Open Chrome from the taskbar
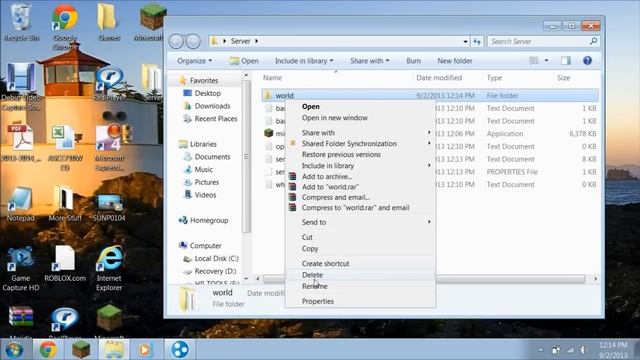 48,350
